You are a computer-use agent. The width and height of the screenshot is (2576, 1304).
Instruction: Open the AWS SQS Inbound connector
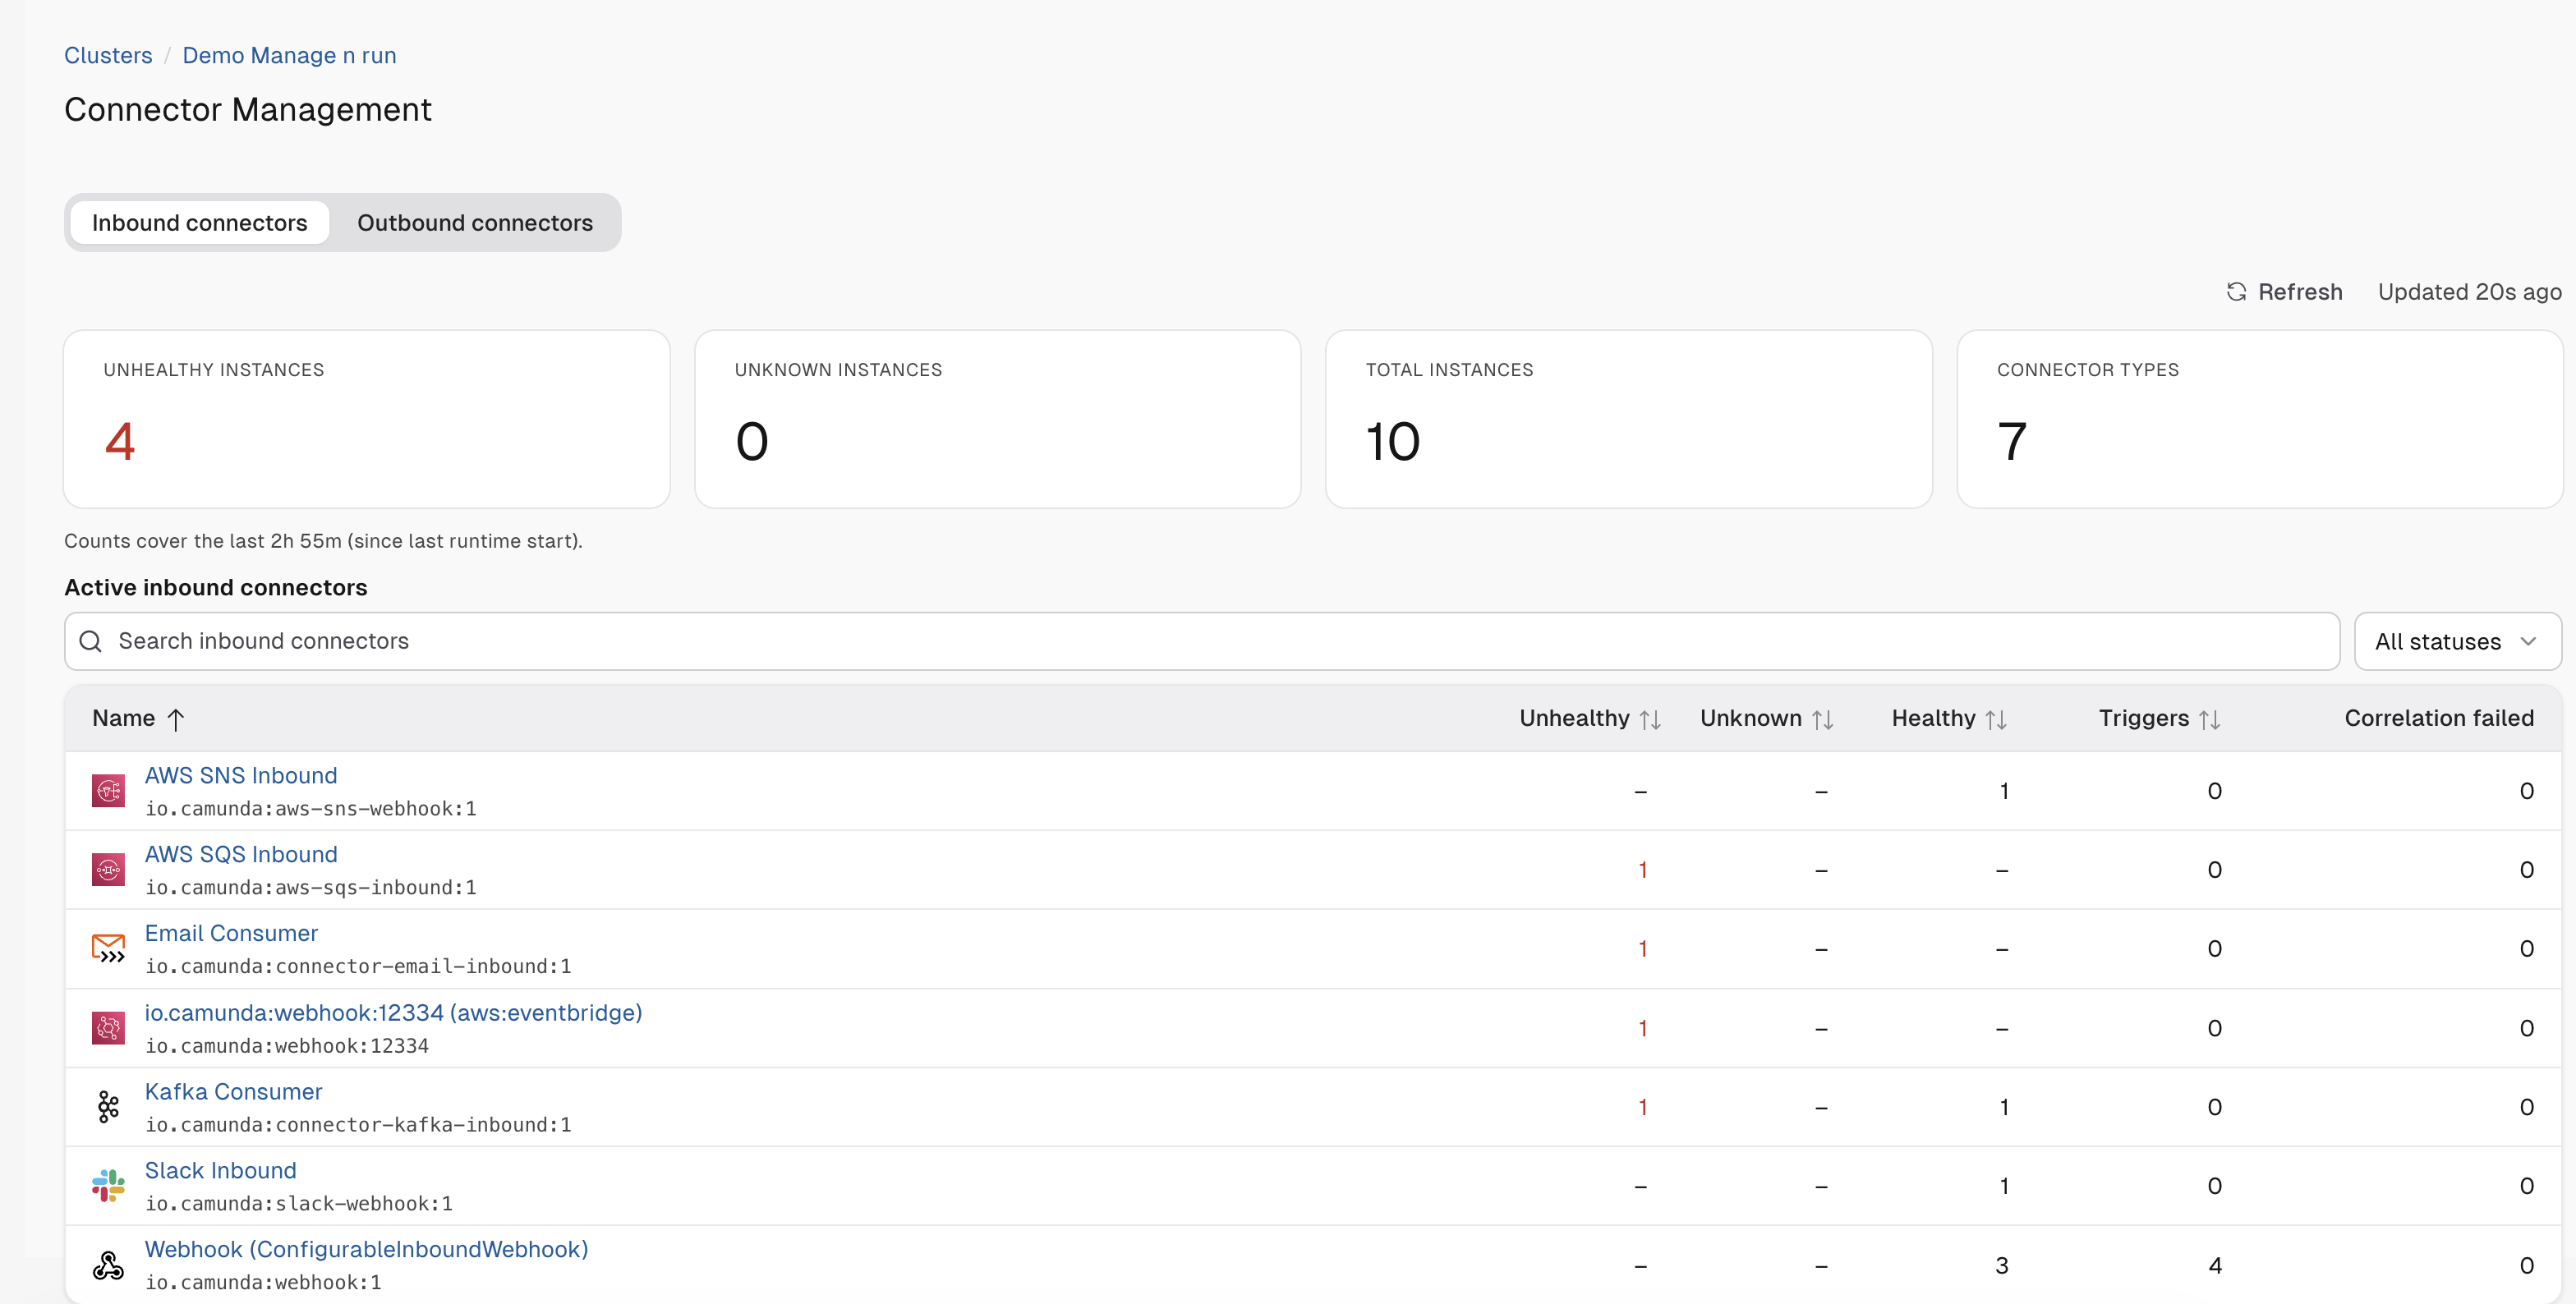(241, 854)
